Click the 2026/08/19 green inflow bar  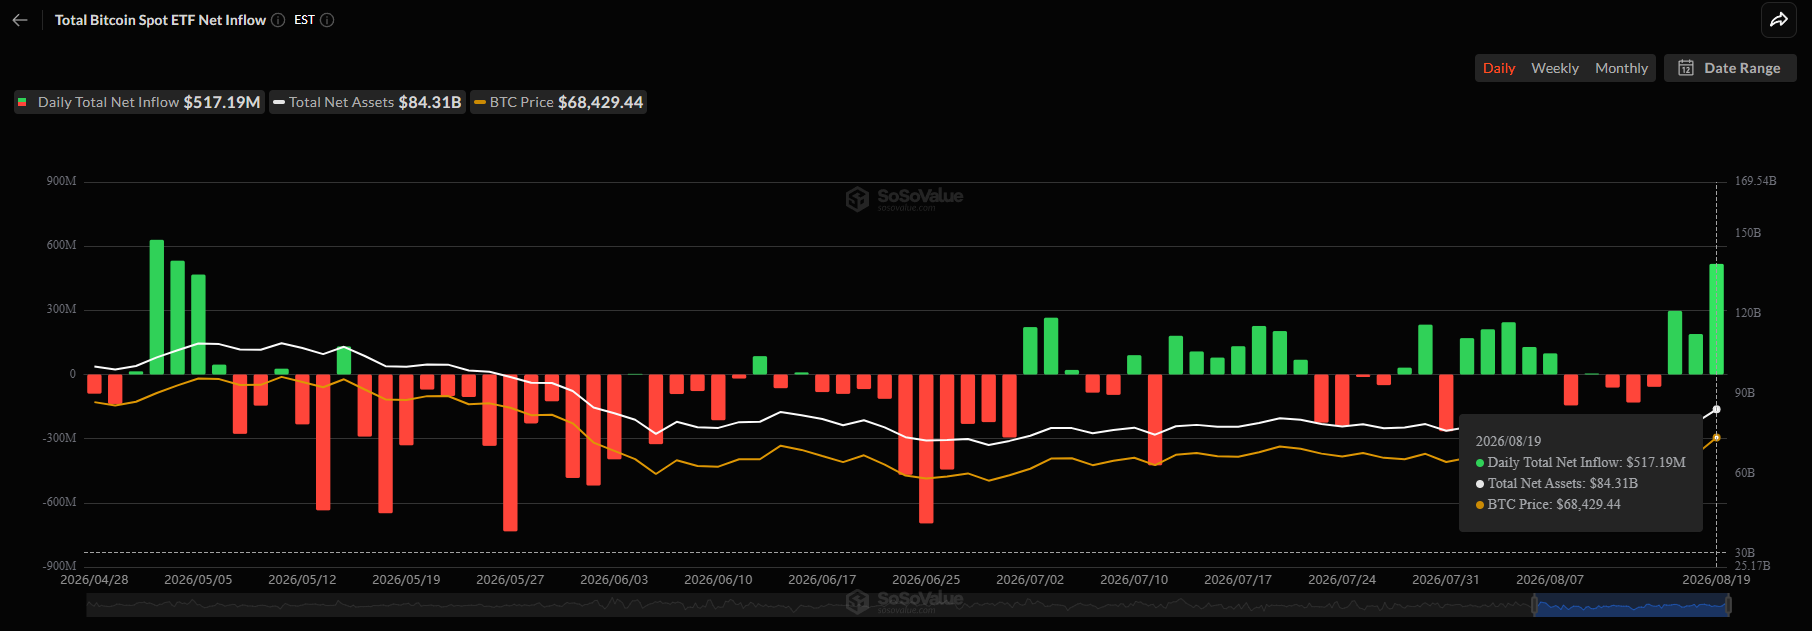tap(1716, 319)
